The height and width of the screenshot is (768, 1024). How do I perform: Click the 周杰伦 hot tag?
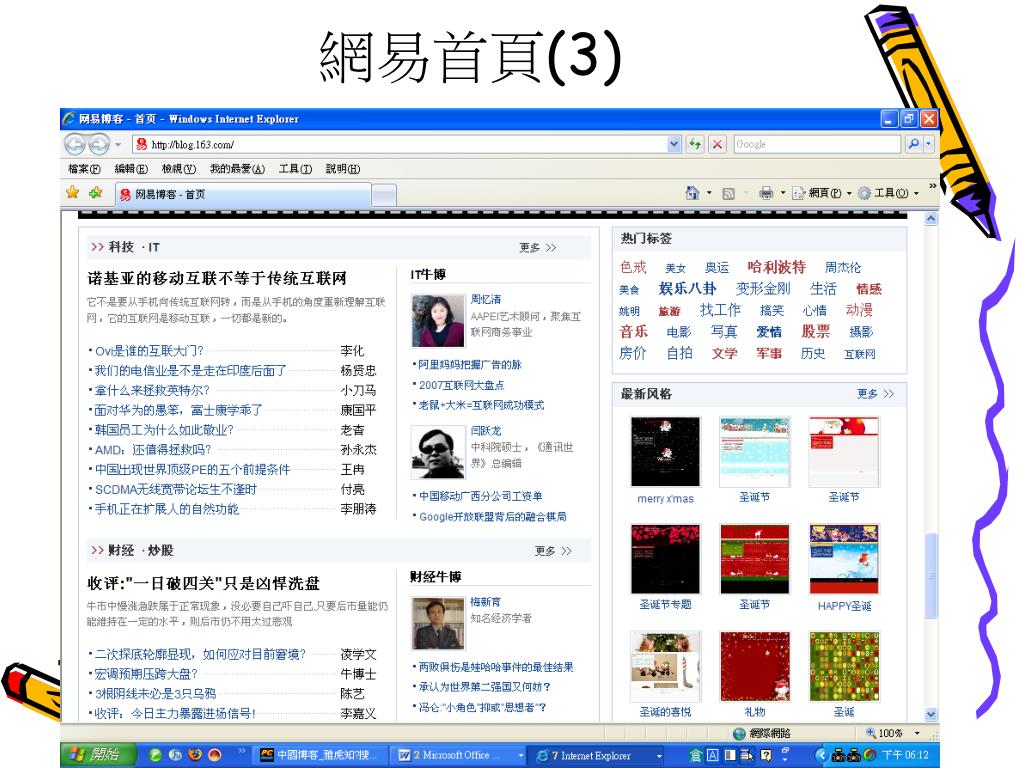point(842,267)
